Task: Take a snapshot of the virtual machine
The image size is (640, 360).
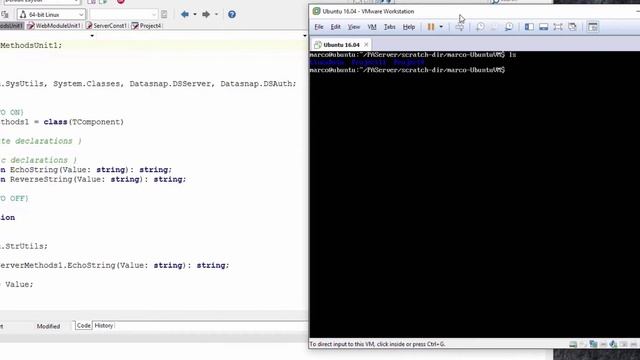Action: click(x=480, y=27)
